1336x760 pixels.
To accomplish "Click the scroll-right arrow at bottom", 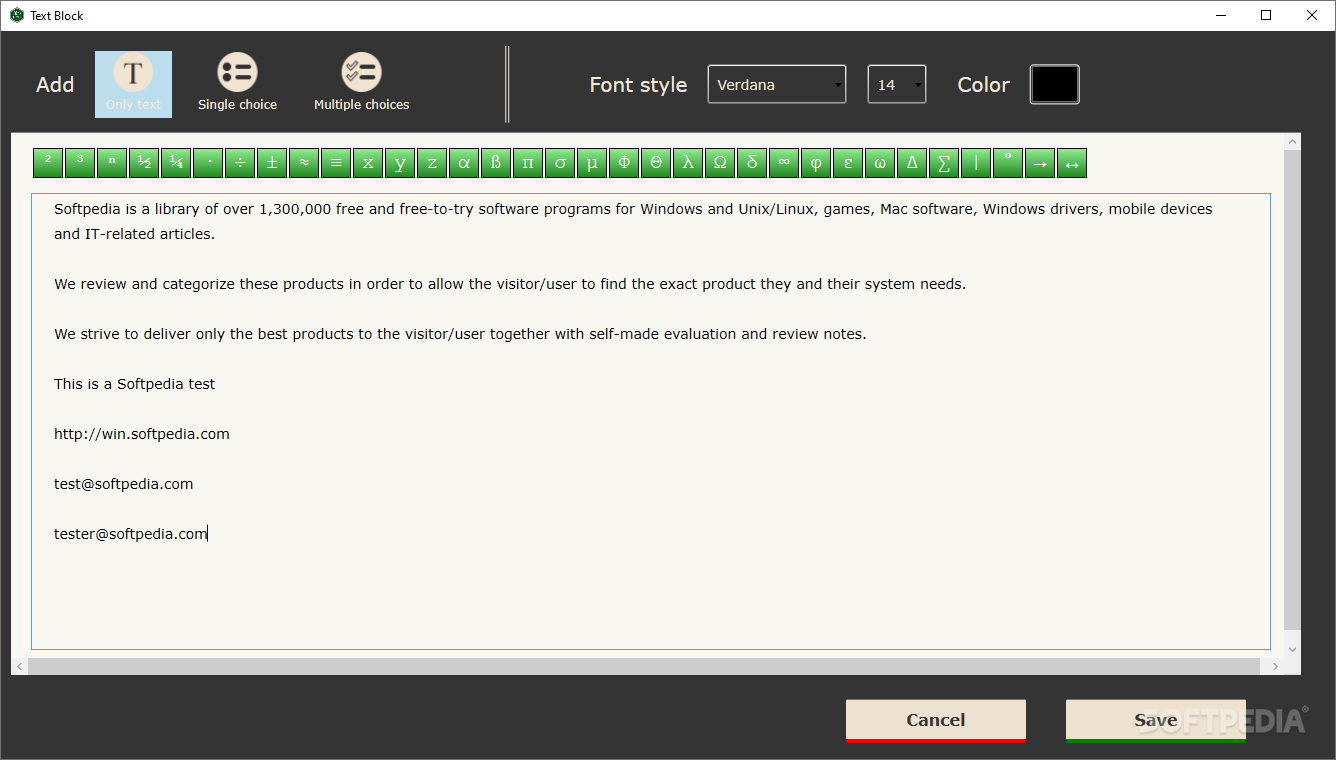I will pyautogui.click(x=1274, y=666).
